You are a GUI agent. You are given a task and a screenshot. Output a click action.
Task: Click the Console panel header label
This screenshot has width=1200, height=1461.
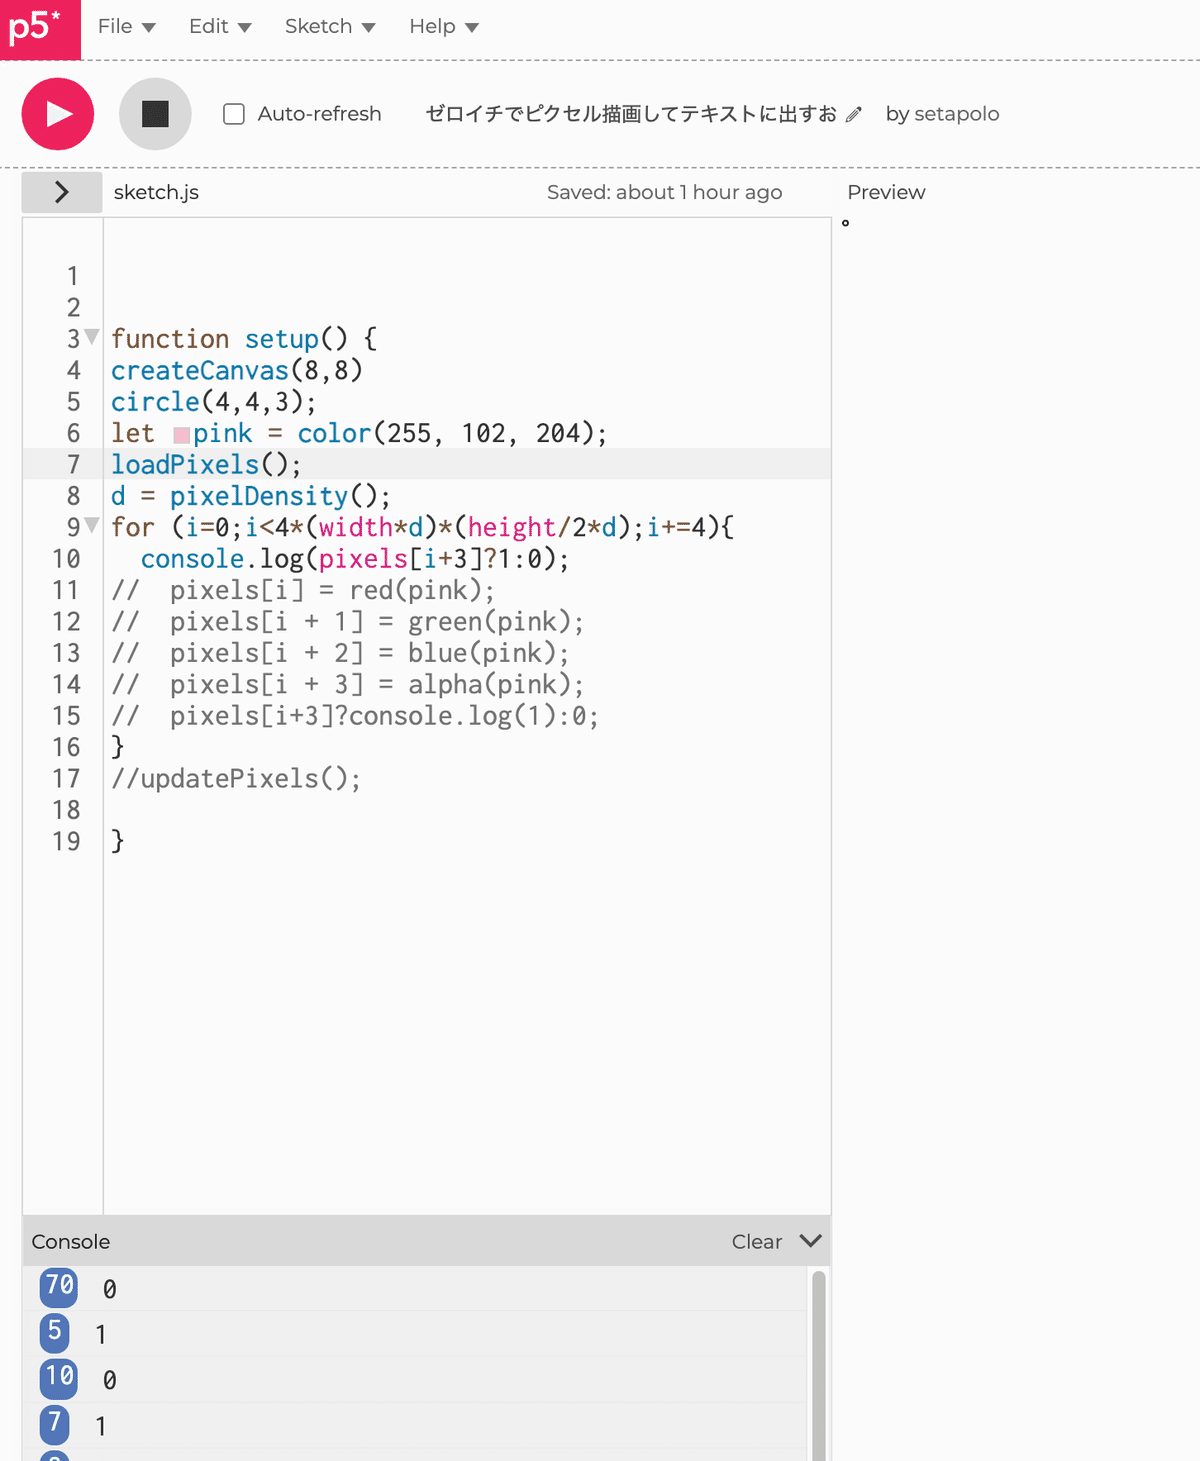coord(71,1242)
